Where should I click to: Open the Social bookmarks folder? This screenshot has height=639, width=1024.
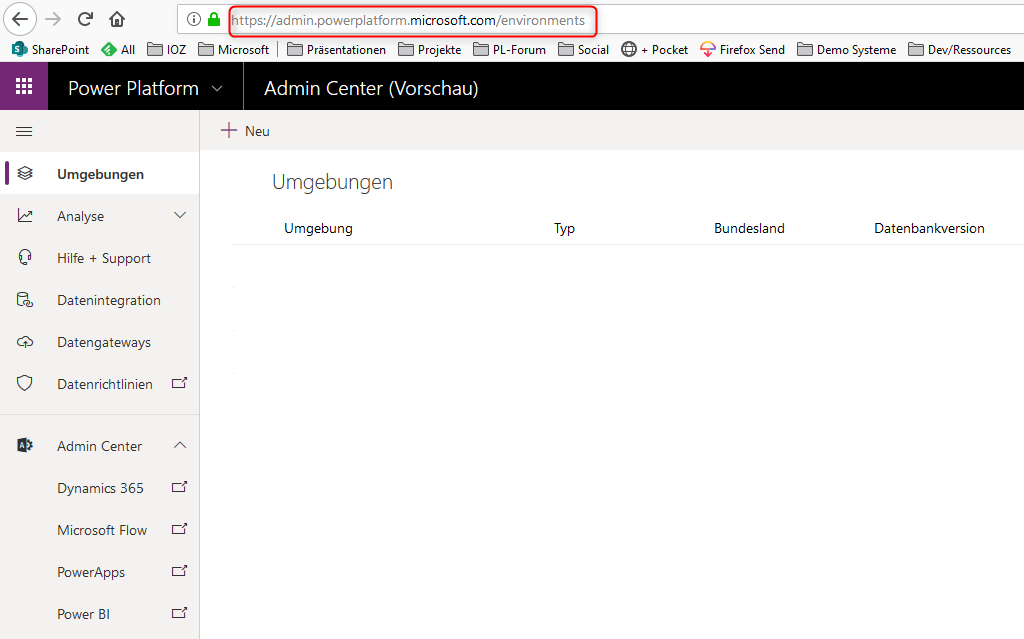(583, 50)
